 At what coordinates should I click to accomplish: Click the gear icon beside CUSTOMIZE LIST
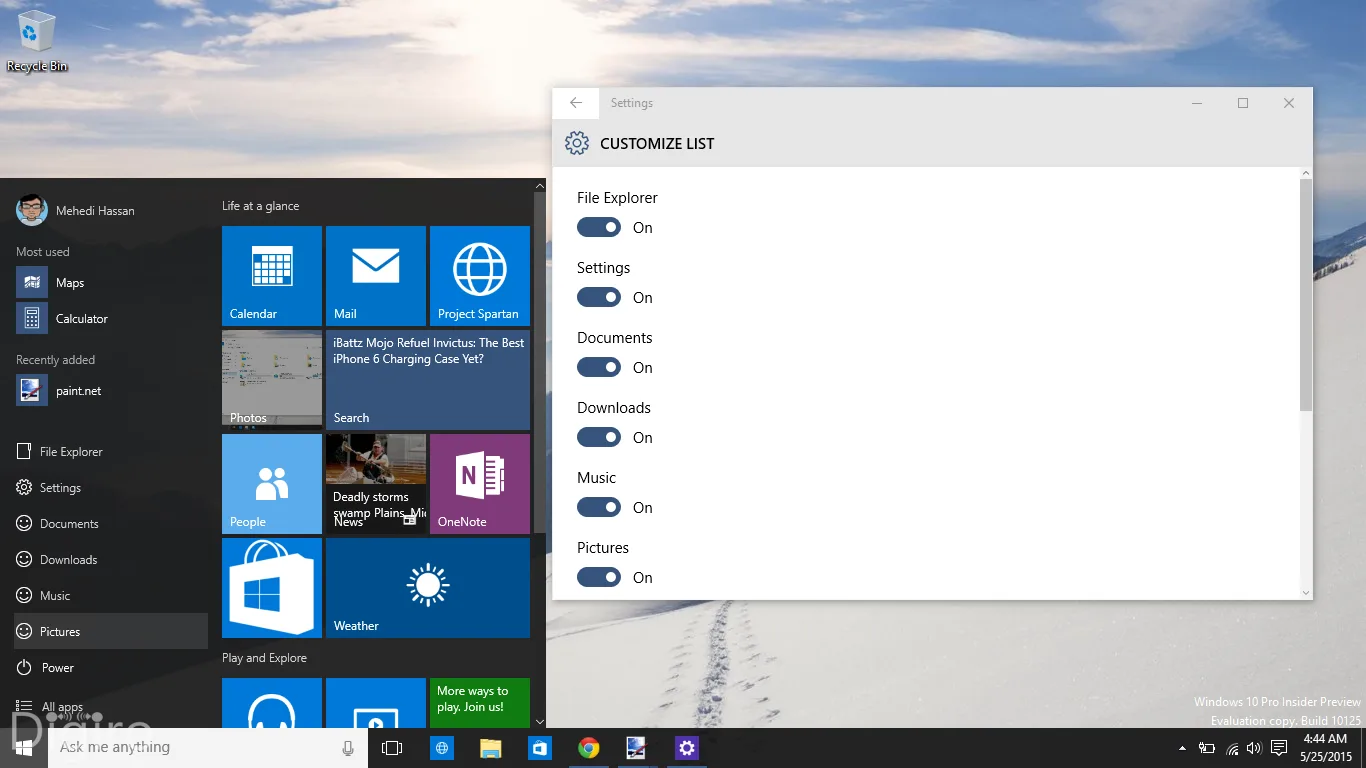pos(577,143)
